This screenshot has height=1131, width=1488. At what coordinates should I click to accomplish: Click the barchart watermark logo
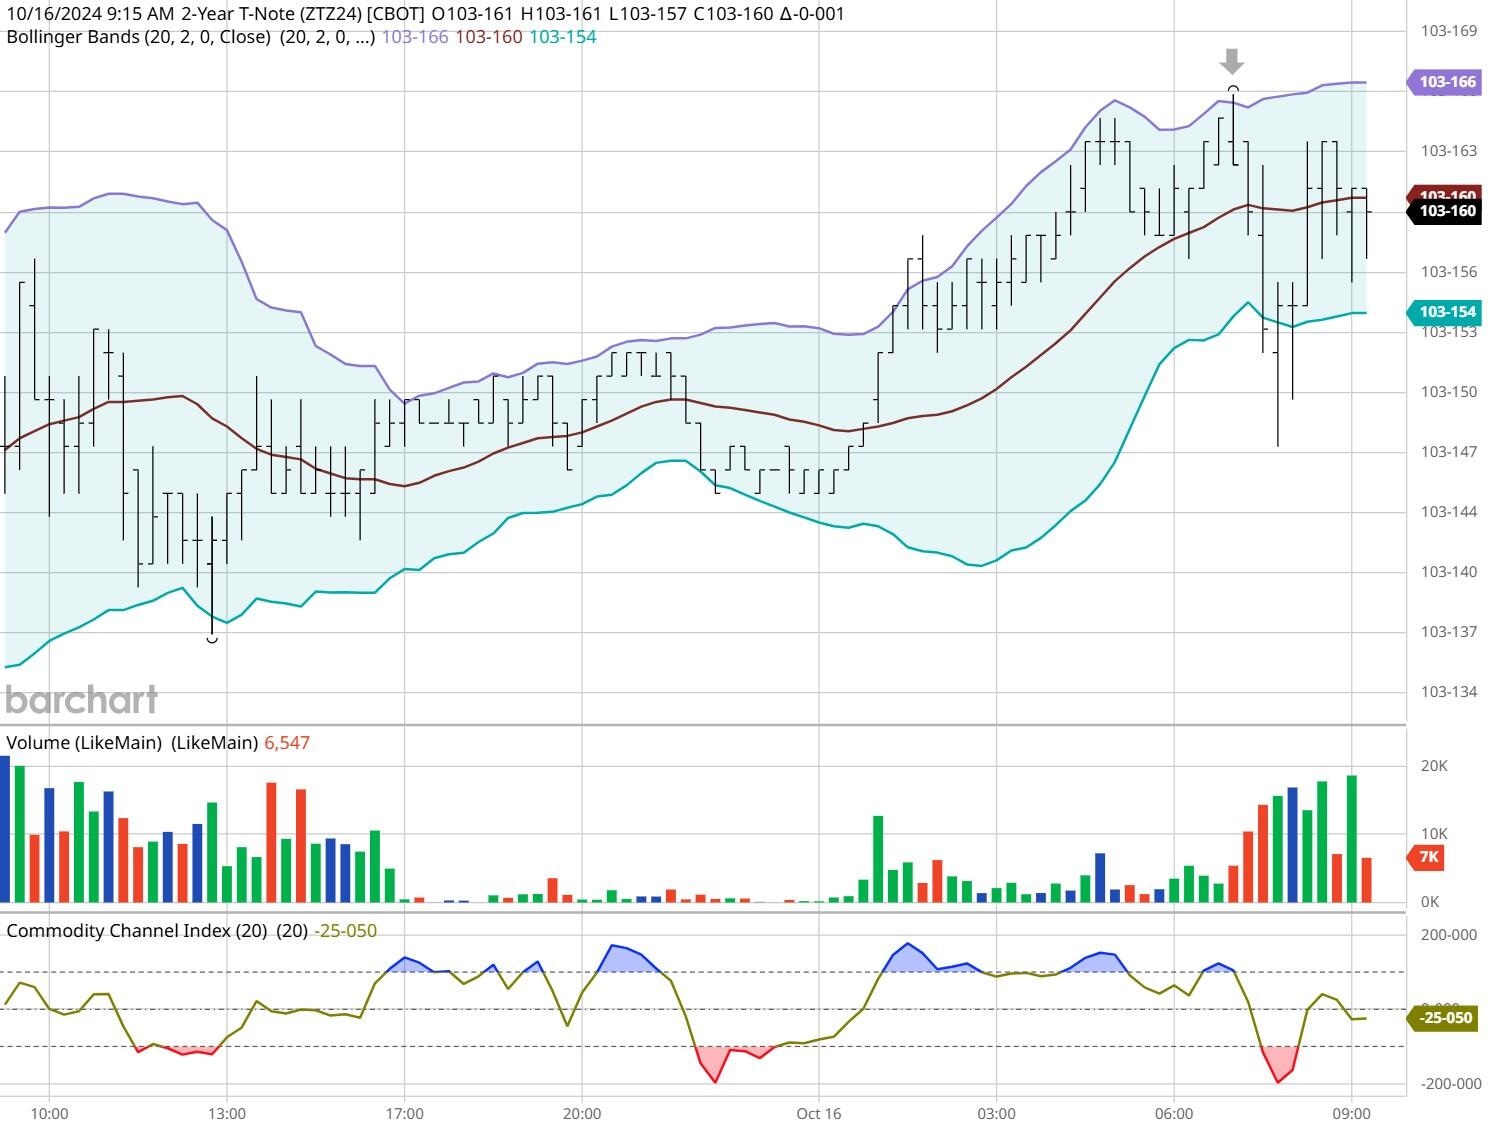pos(80,700)
